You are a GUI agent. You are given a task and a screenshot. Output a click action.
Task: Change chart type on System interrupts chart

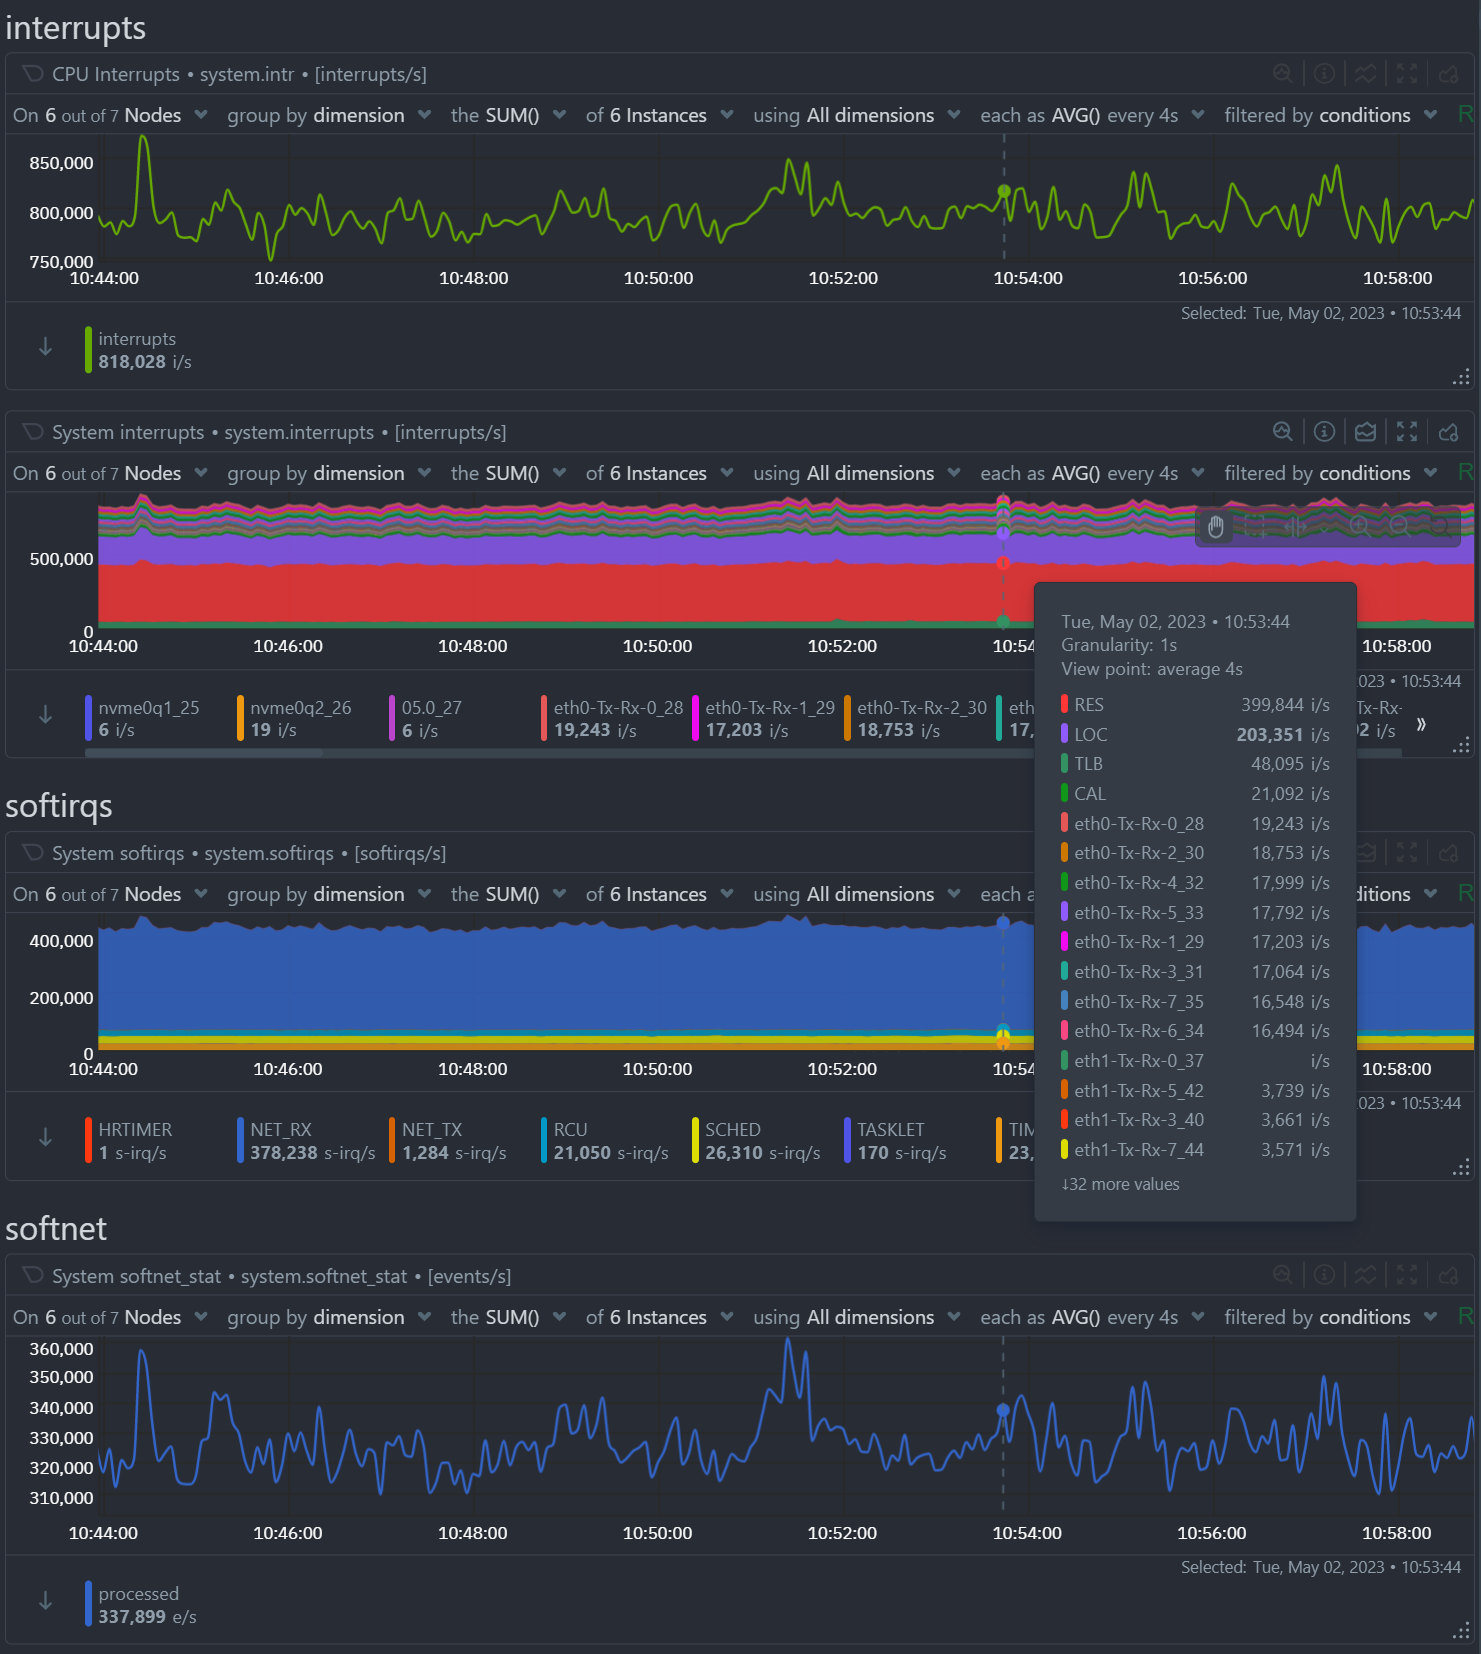pyautogui.click(x=1365, y=432)
